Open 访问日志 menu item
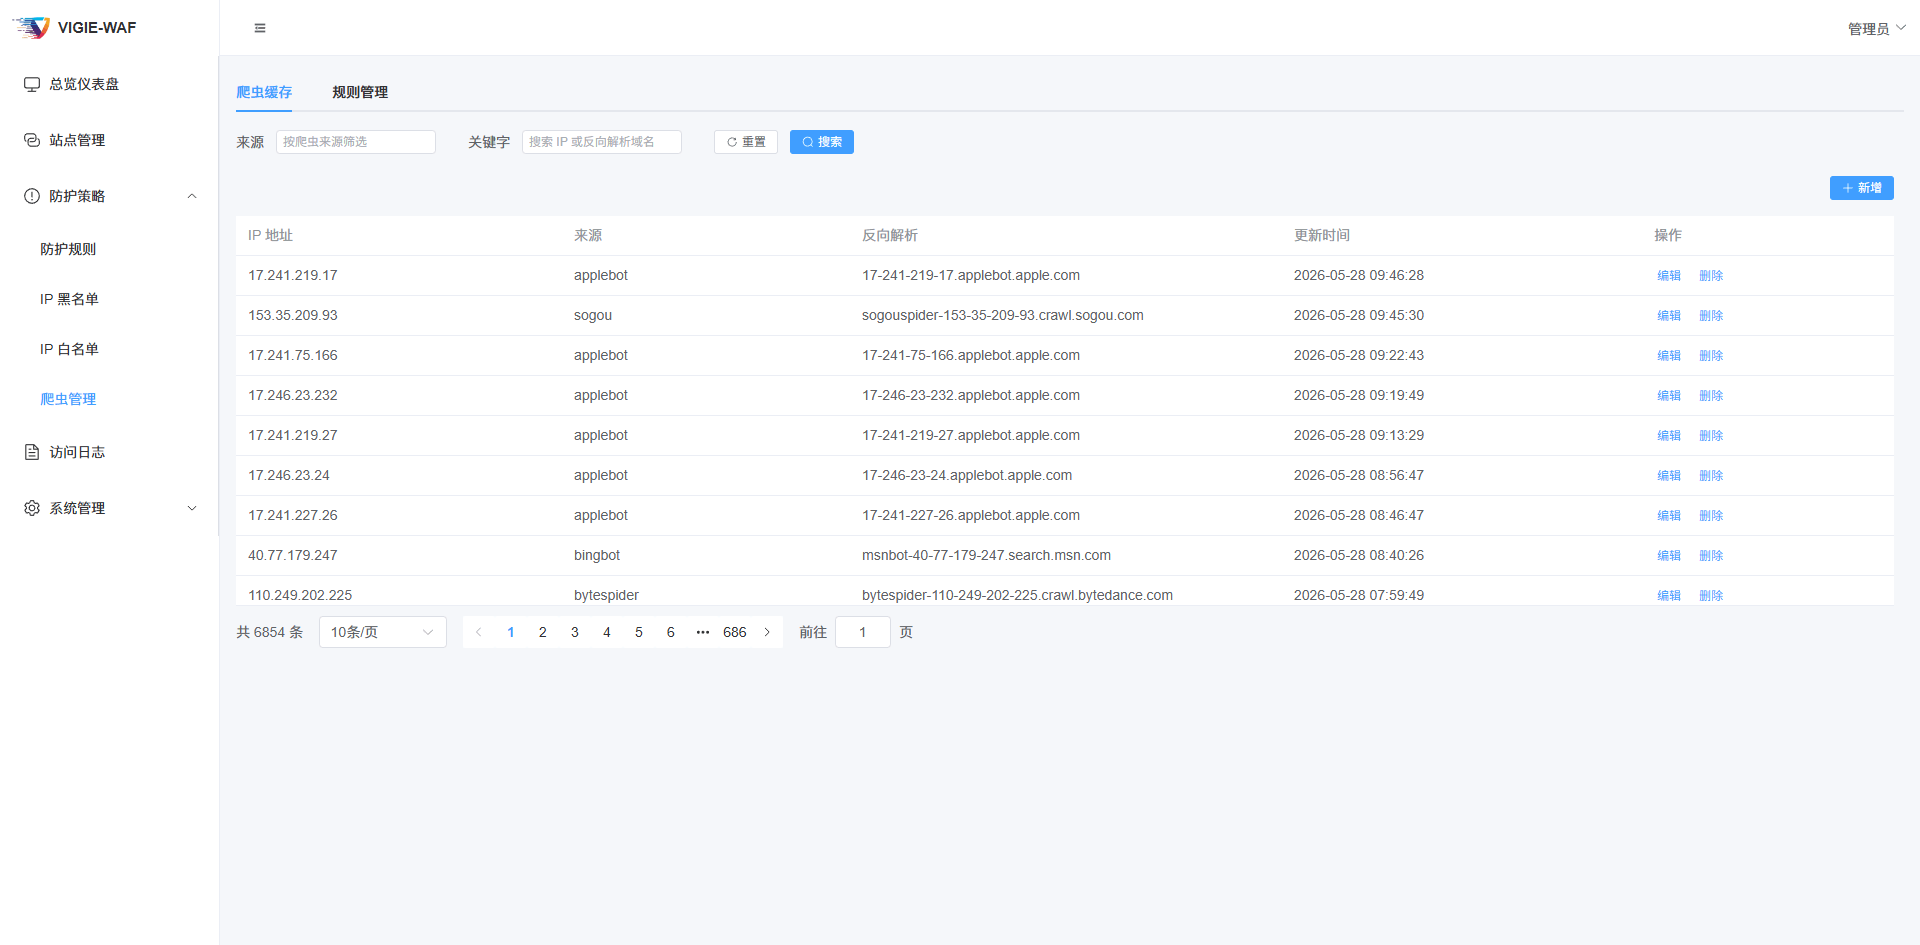This screenshot has width=1920, height=945. click(109, 452)
